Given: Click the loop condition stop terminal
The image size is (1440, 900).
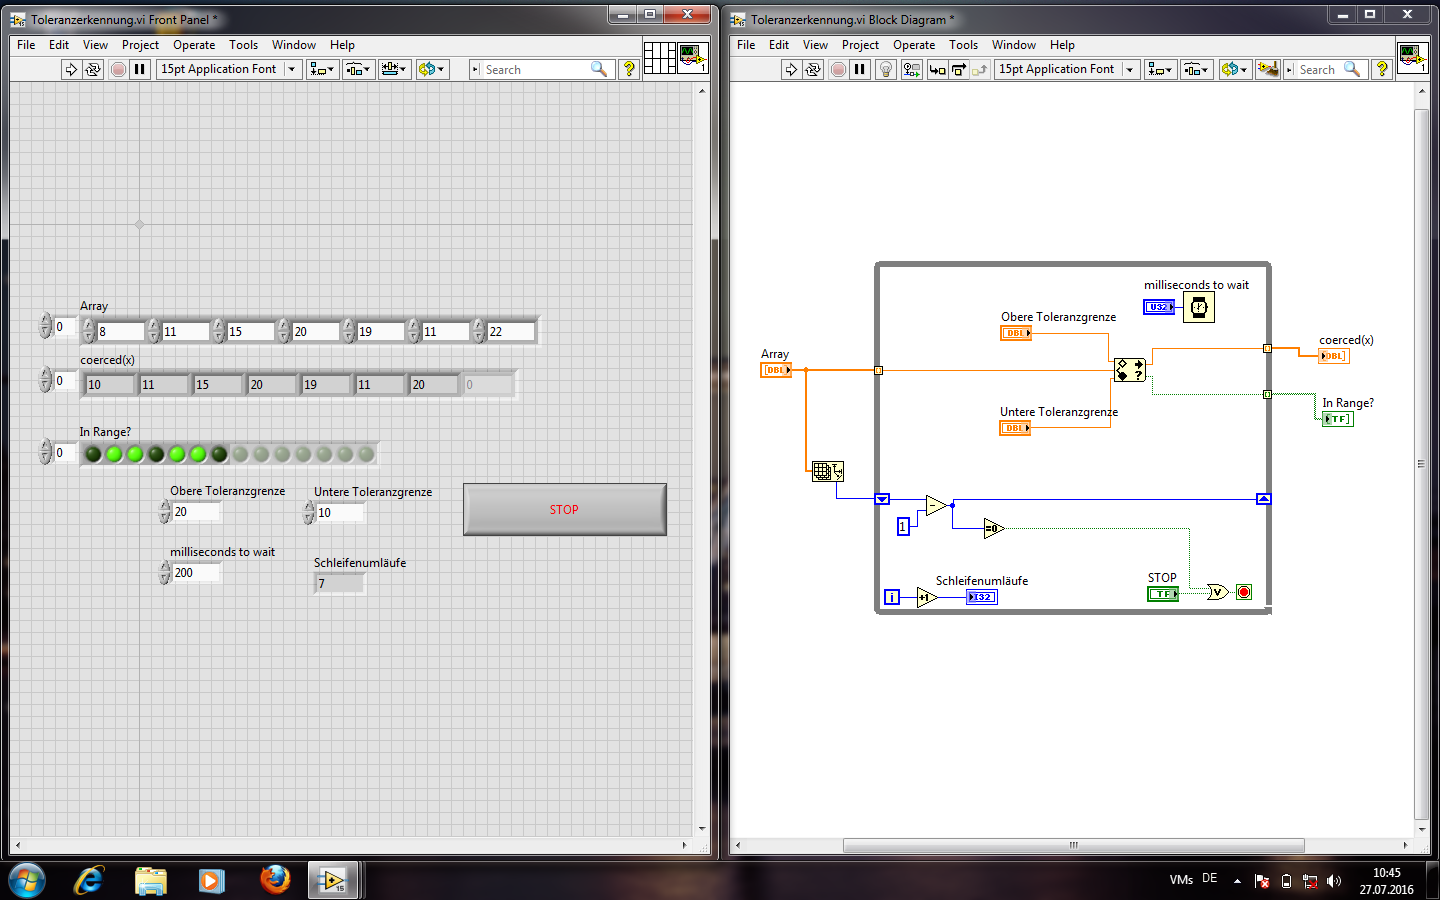Looking at the screenshot, I should (x=1244, y=592).
